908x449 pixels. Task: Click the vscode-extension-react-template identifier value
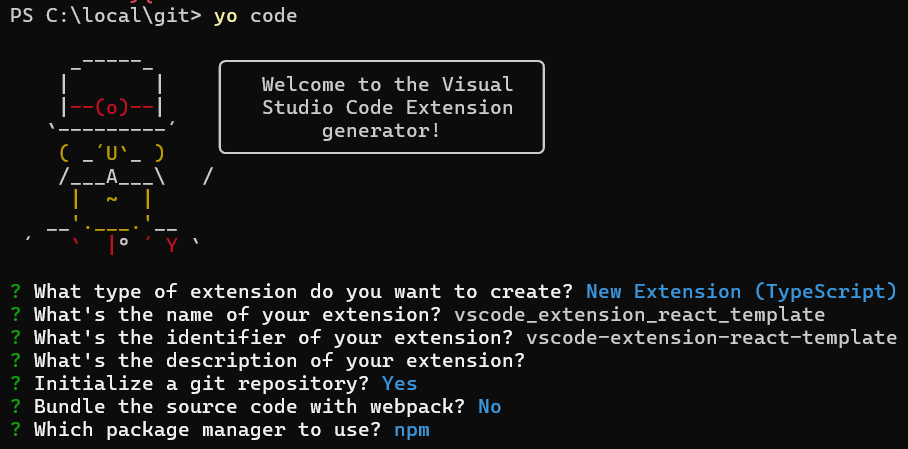pyautogui.click(x=712, y=338)
